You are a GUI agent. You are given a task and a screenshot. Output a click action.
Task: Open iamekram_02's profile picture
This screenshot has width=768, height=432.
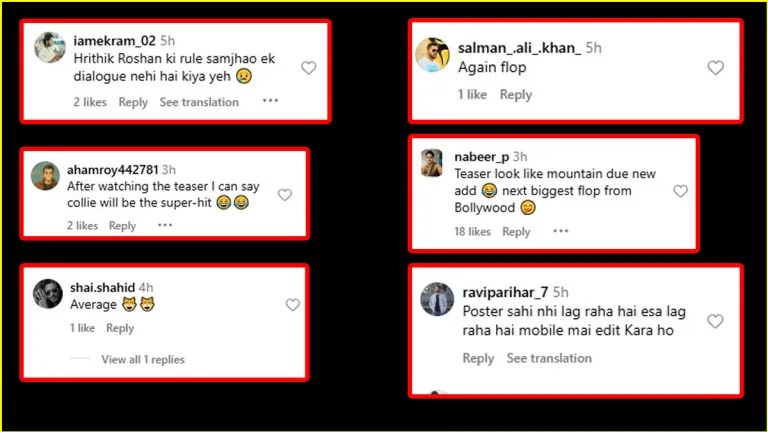49,48
